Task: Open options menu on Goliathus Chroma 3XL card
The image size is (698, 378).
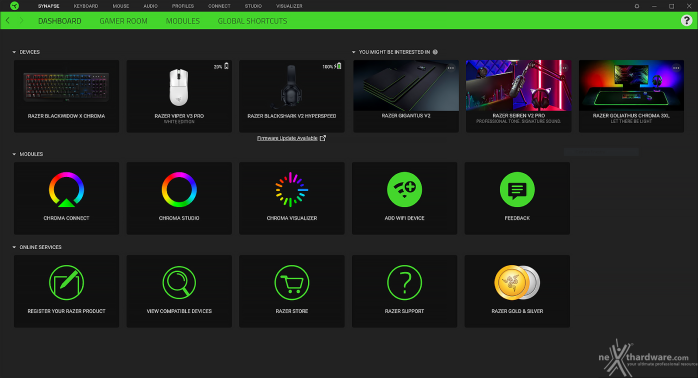Action: 676,68
